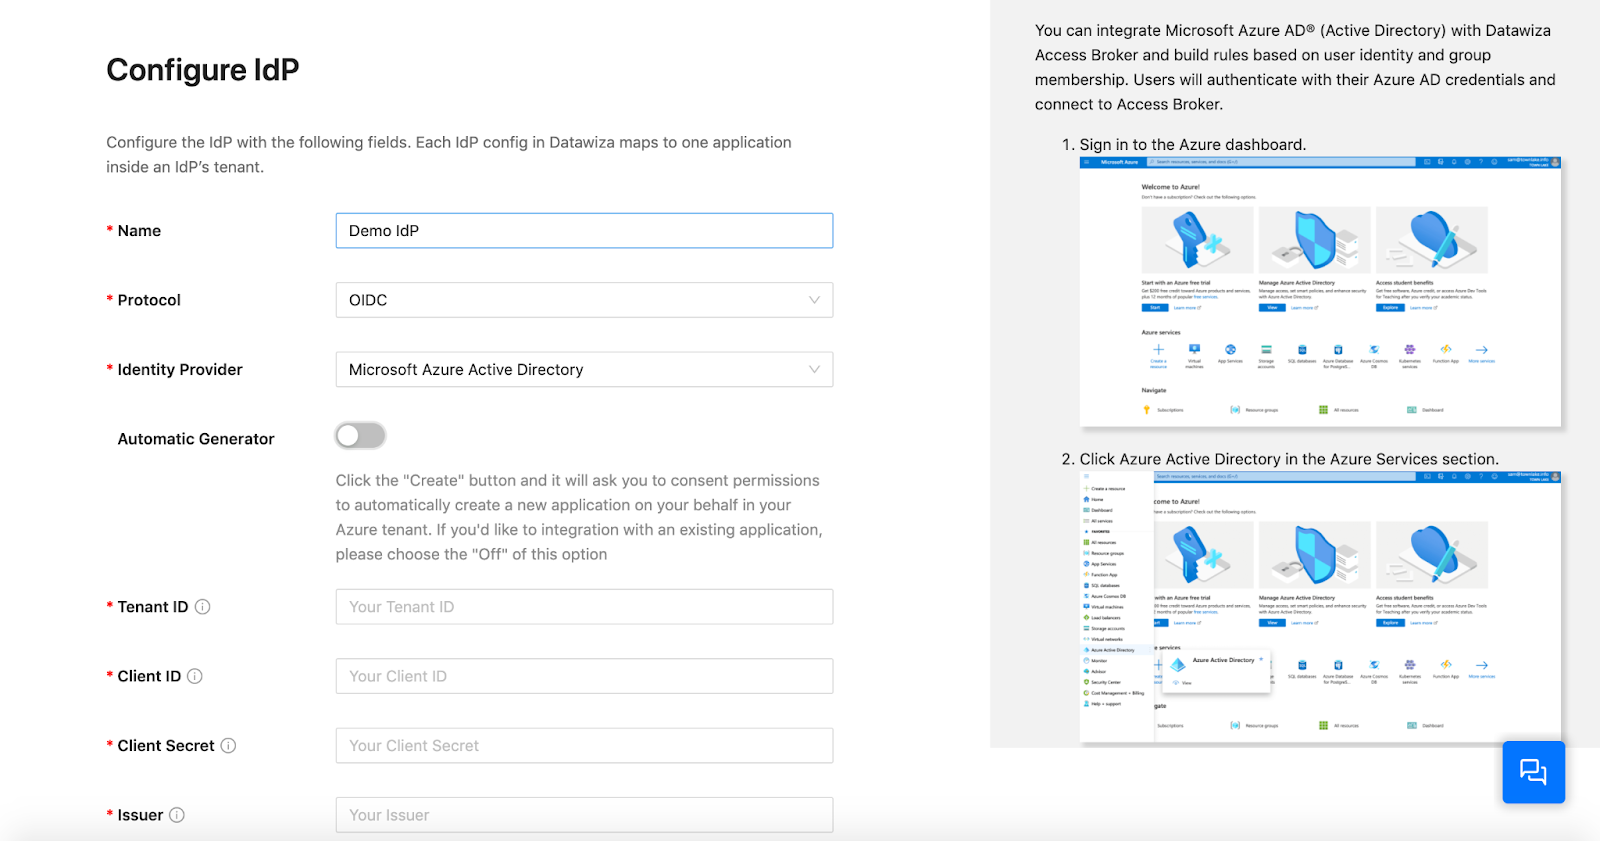Click the 'Click Azure Active Directory' step text
The image size is (1600, 841).
click(x=1289, y=459)
